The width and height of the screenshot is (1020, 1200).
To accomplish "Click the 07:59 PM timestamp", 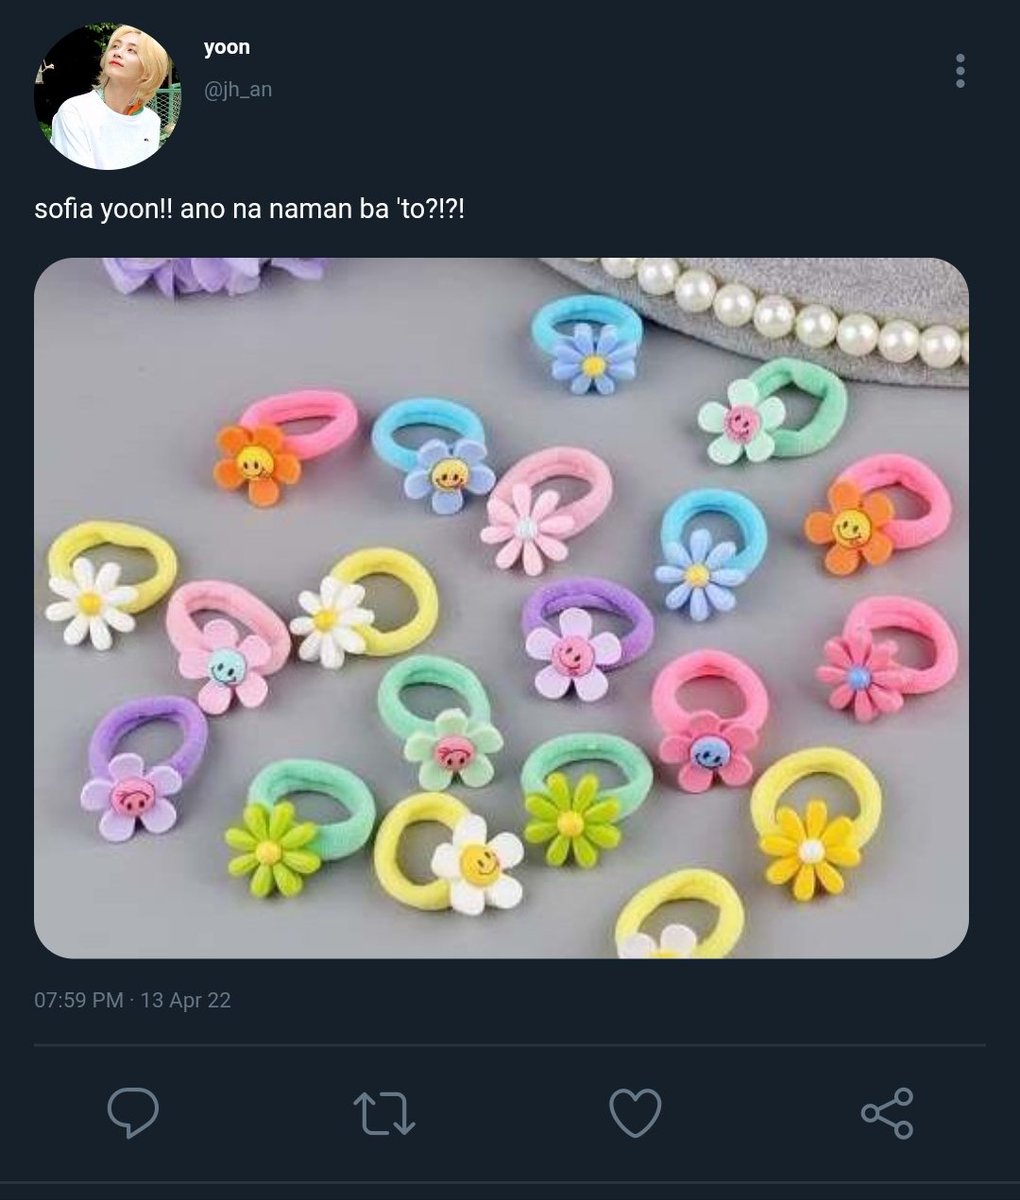I will tap(79, 1000).
